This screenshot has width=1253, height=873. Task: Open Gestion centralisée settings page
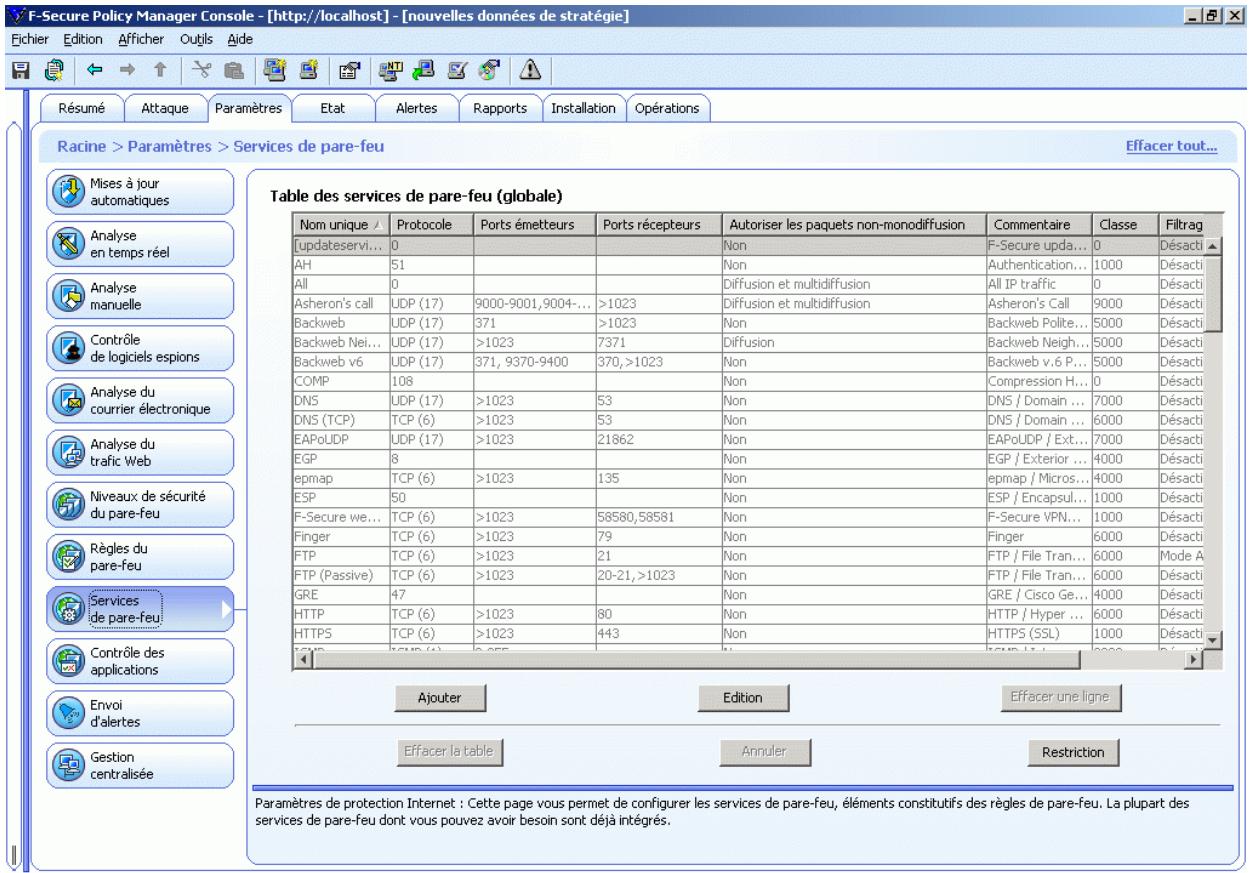140,764
